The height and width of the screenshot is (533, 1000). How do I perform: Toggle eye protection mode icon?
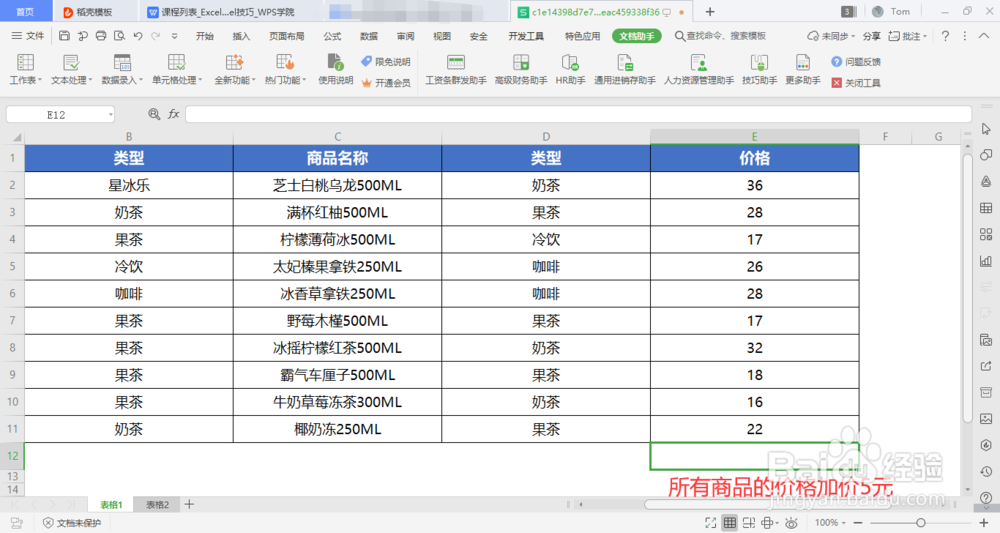point(791,523)
